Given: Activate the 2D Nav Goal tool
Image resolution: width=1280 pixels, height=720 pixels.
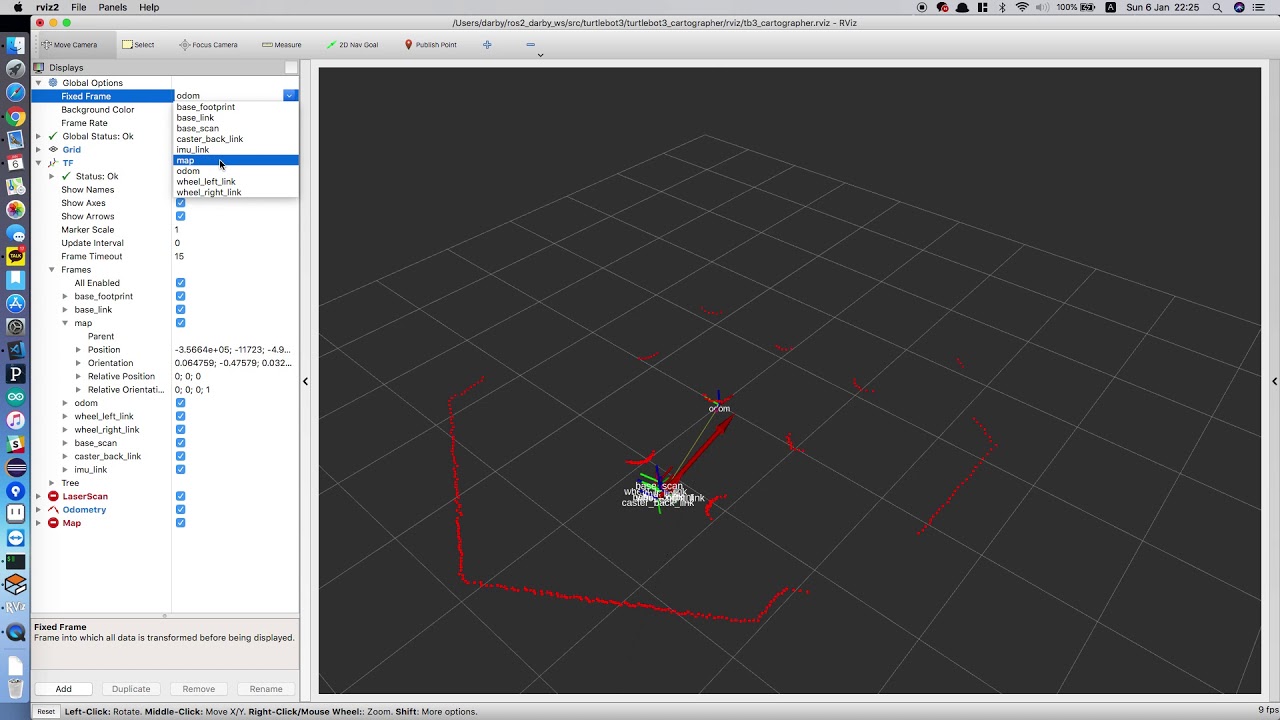Looking at the screenshot, I should pyautogui.click(x=352, y=45).
